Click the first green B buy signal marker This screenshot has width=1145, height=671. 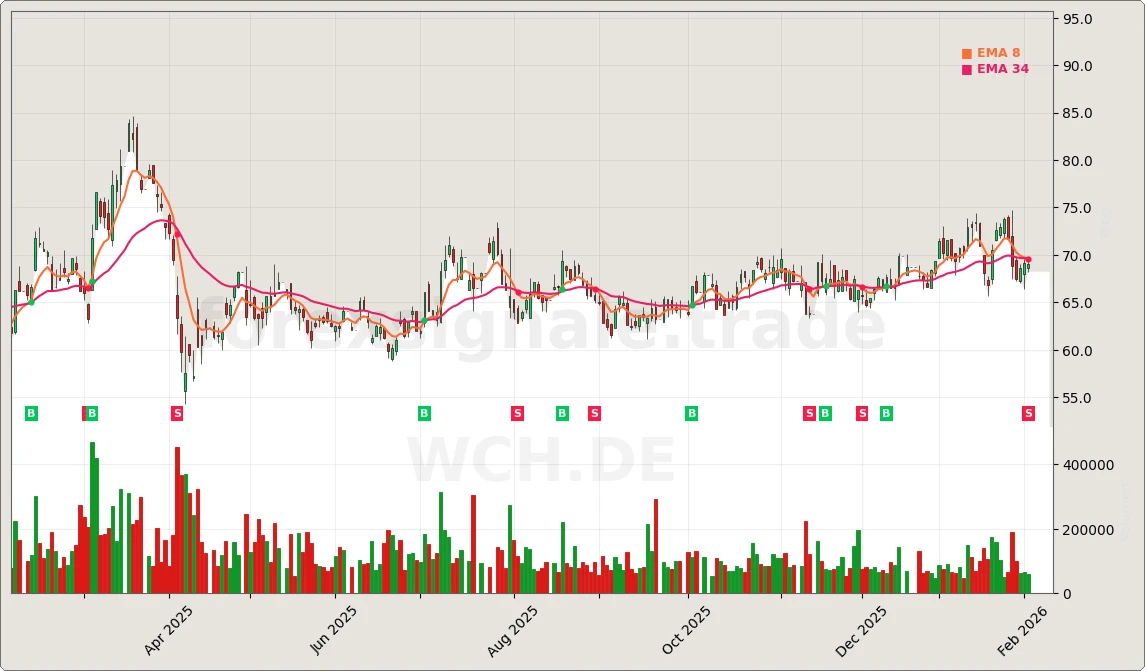[x=31, y=413]
